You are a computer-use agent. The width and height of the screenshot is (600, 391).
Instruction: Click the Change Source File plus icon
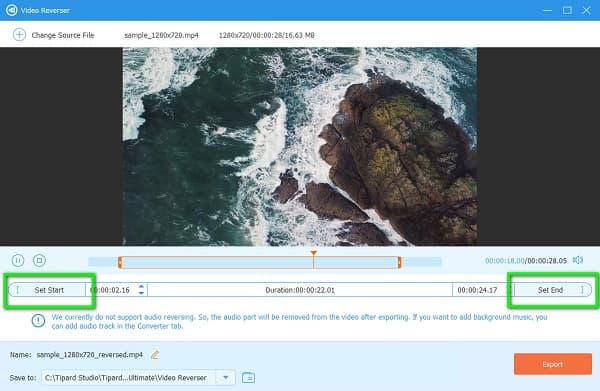tap(19, 35)
